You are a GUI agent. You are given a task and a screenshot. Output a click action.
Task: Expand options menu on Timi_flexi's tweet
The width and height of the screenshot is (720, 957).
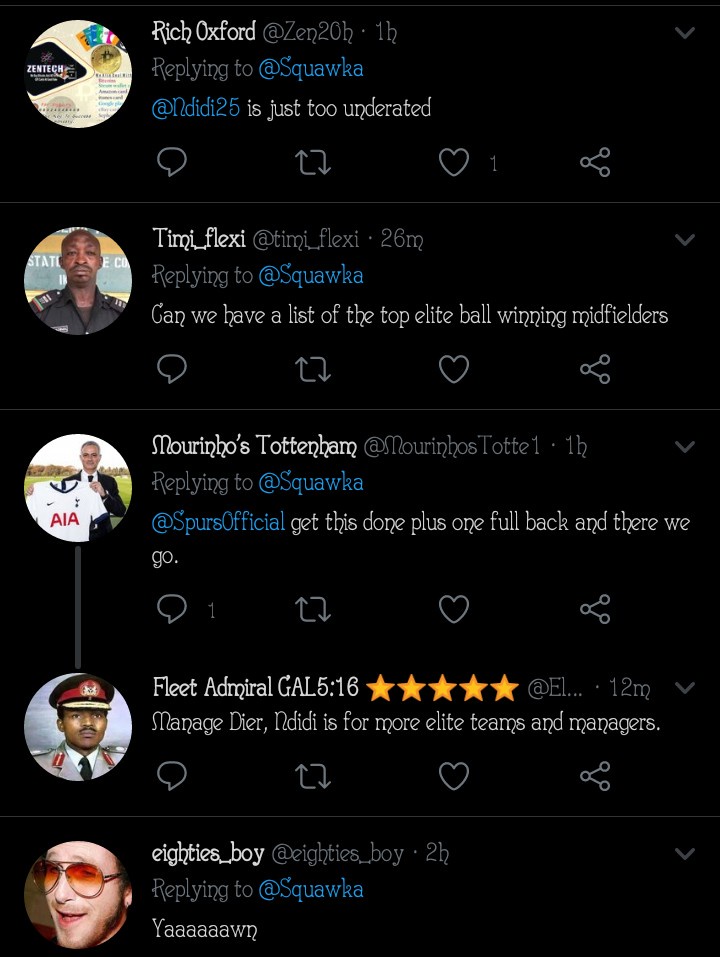point(685,240)
